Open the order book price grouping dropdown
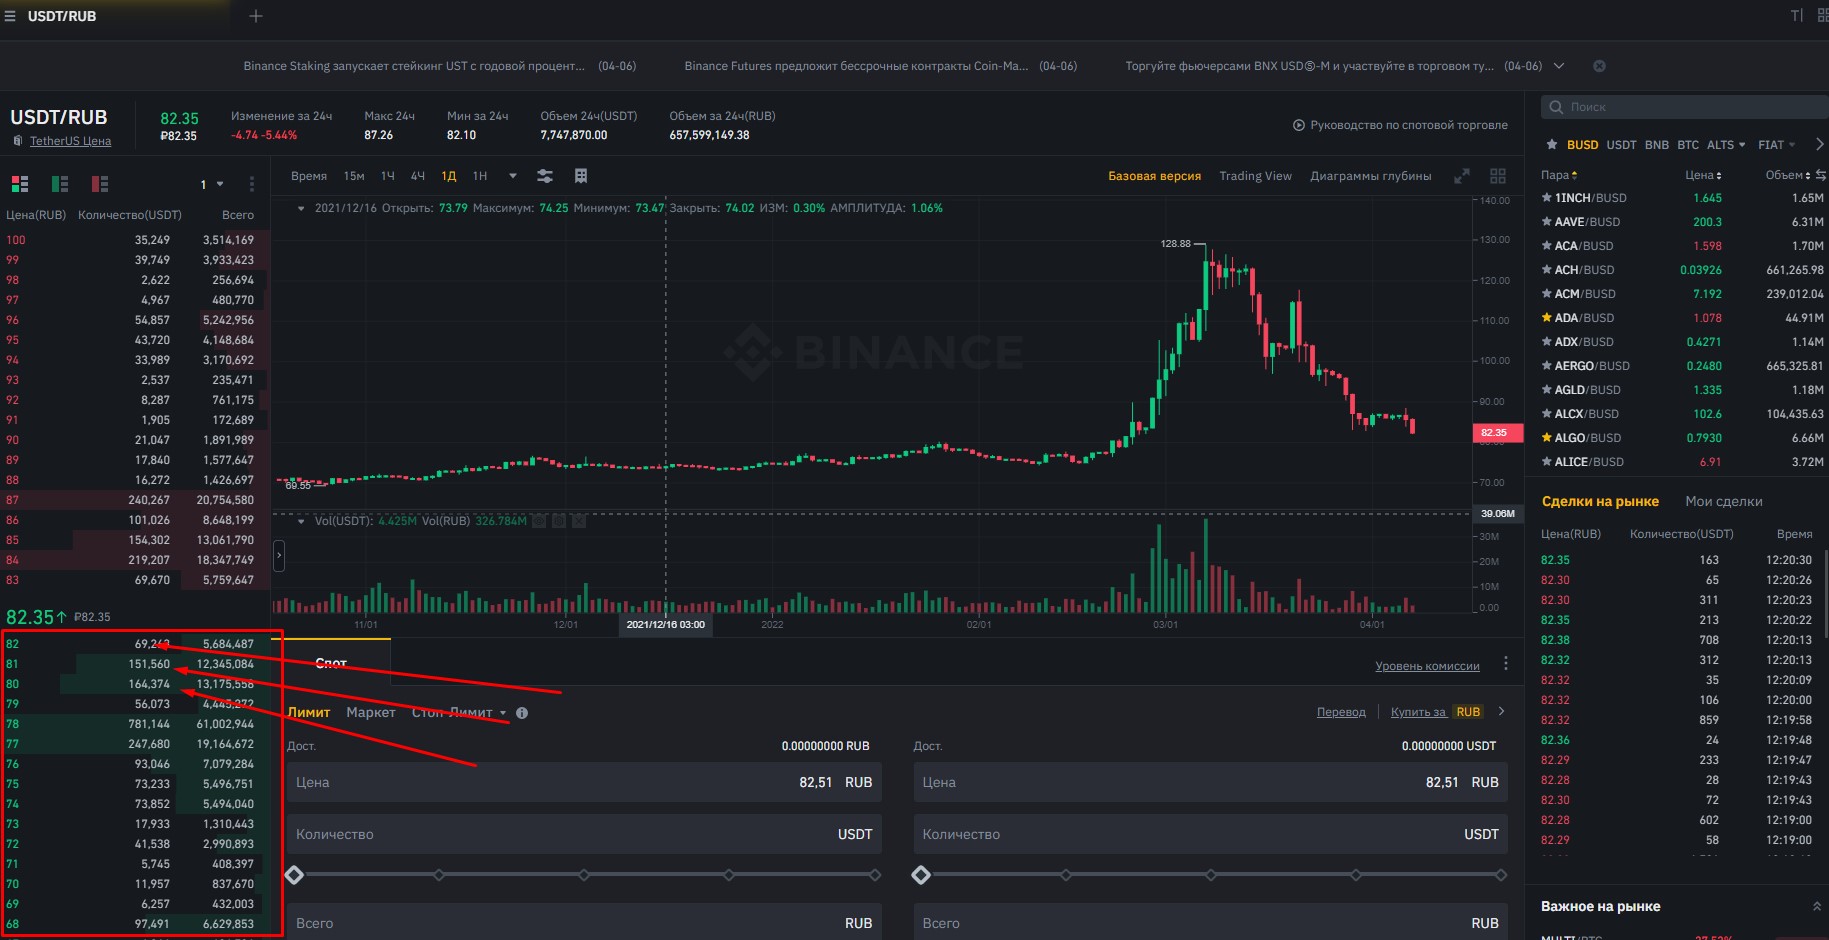This screenshot has height=940, width=1829. 212,184
